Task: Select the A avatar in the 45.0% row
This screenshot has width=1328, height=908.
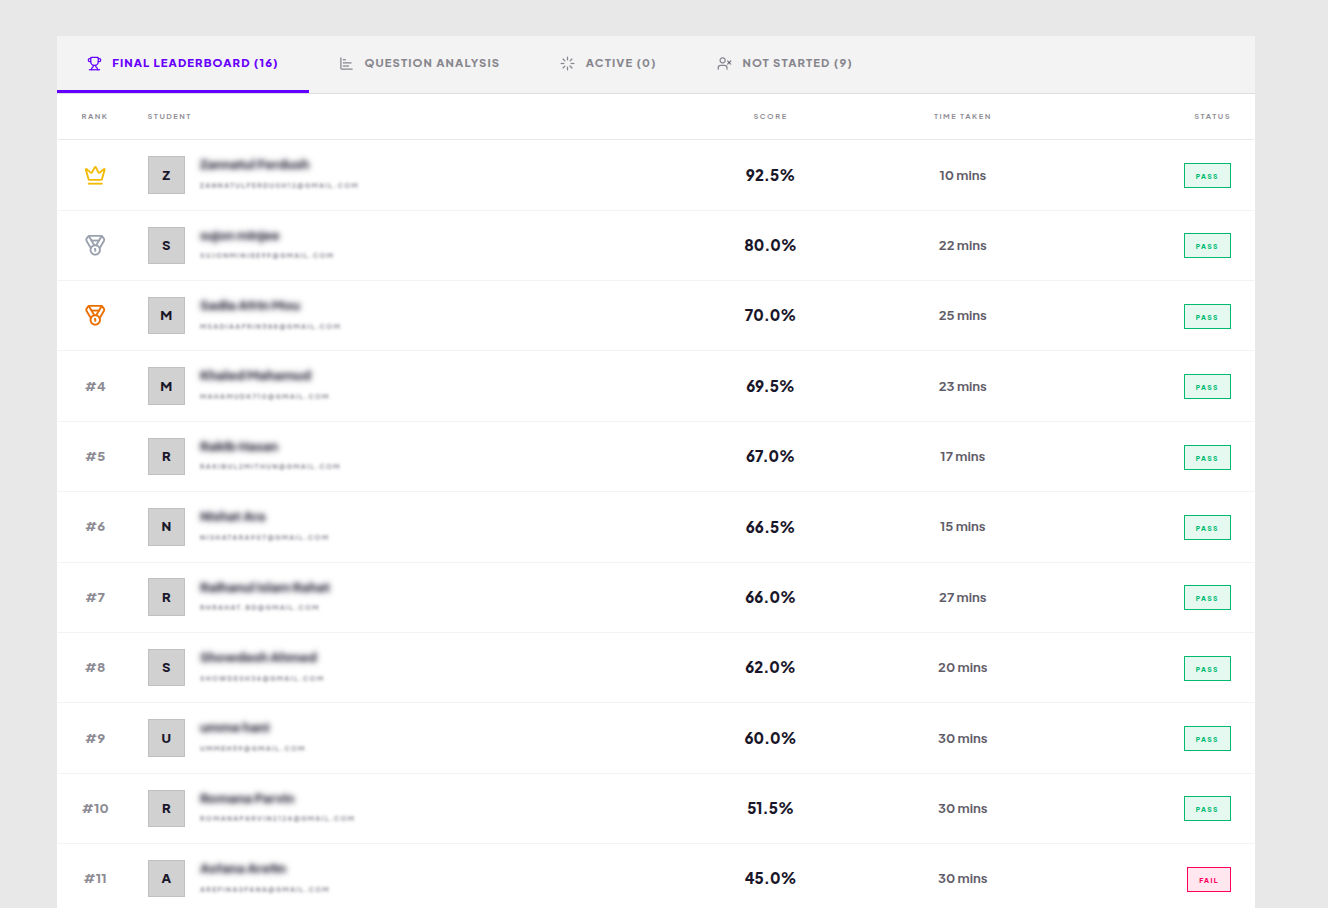Action: (x=166, y=878)
